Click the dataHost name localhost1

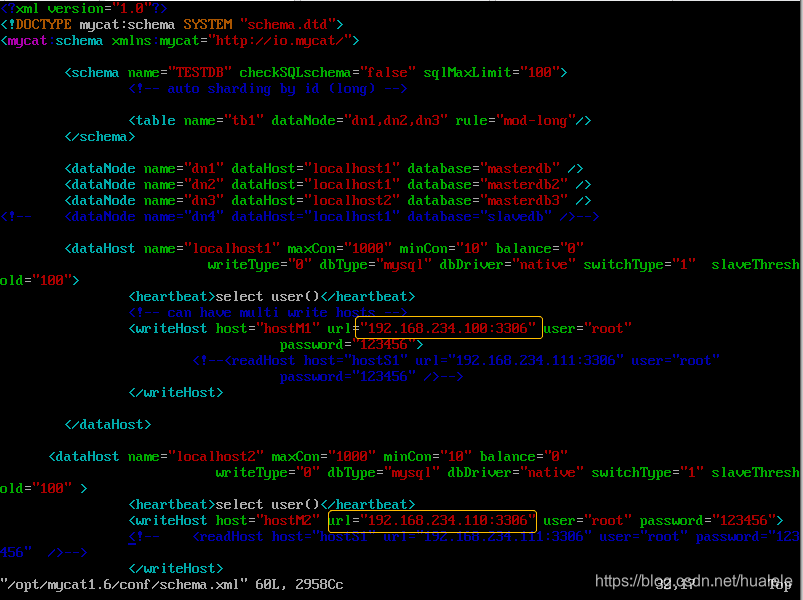point(230,248)
